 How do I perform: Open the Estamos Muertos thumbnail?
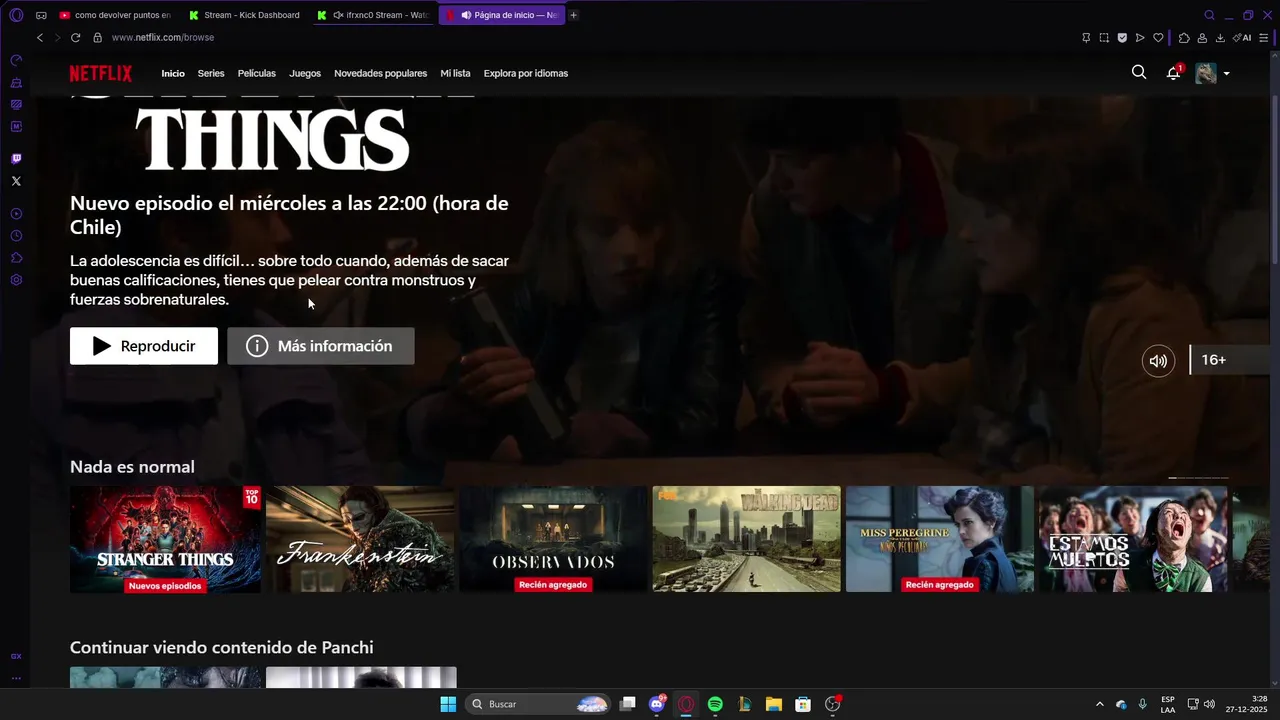(x=1133, y=539)
